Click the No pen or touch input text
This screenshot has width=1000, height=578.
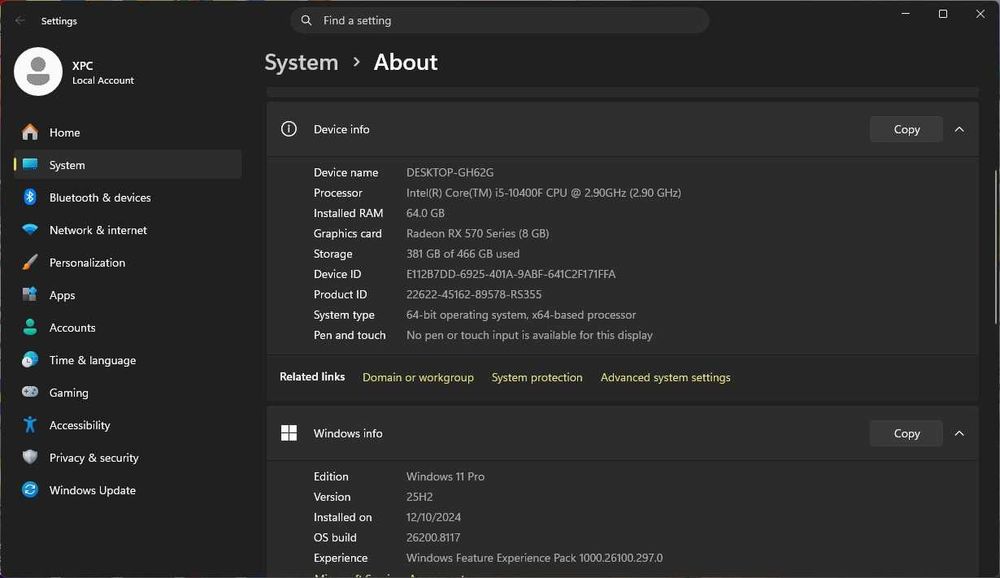pos(529,335)
